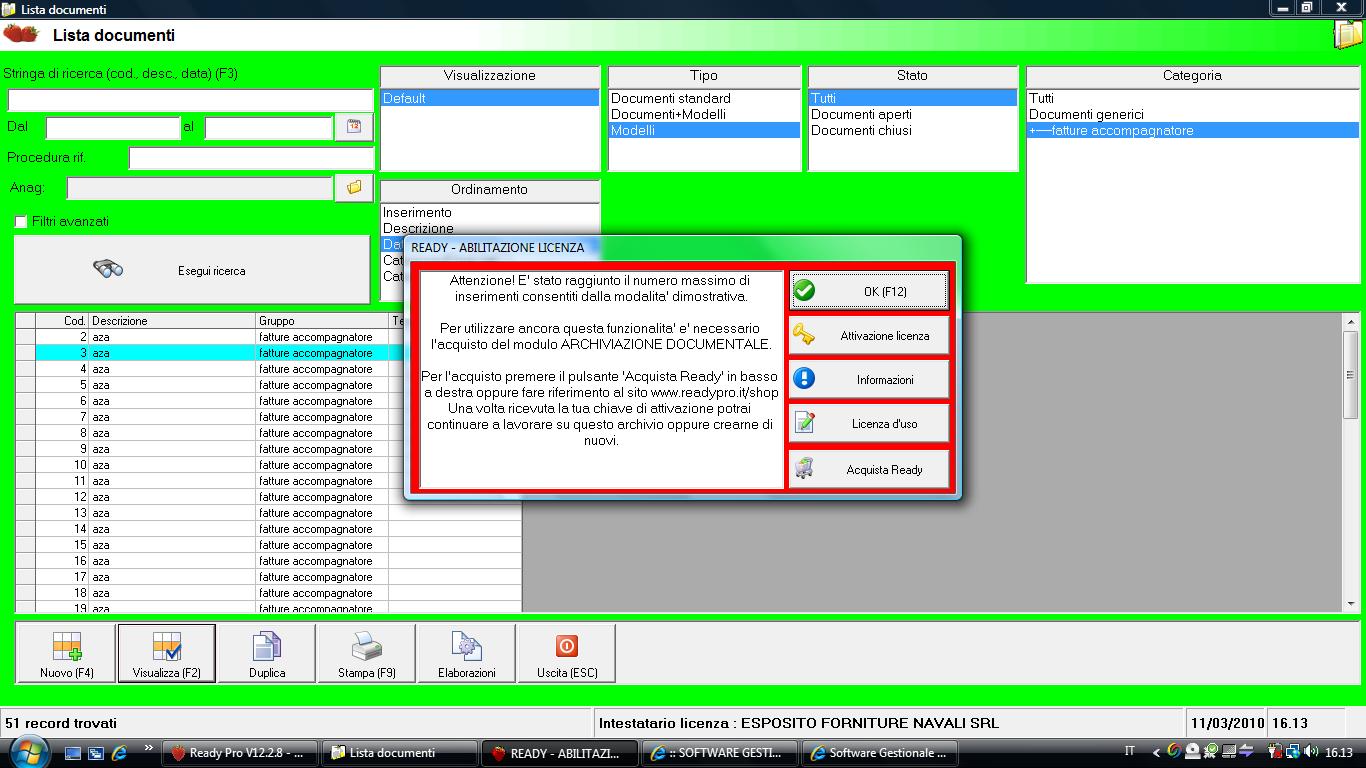Select Tutti in the Categoria list
Screen dimensions: 1366x768
1193,98
